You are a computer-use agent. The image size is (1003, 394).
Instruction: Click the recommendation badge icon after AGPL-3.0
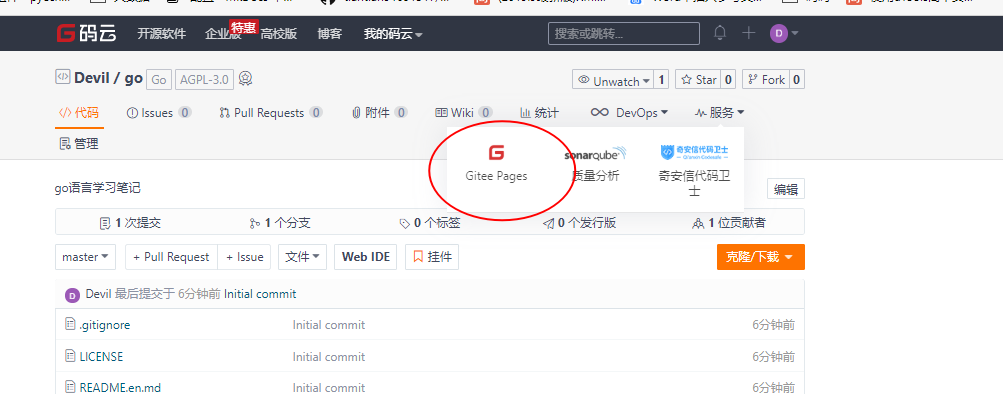coord(246,79)
